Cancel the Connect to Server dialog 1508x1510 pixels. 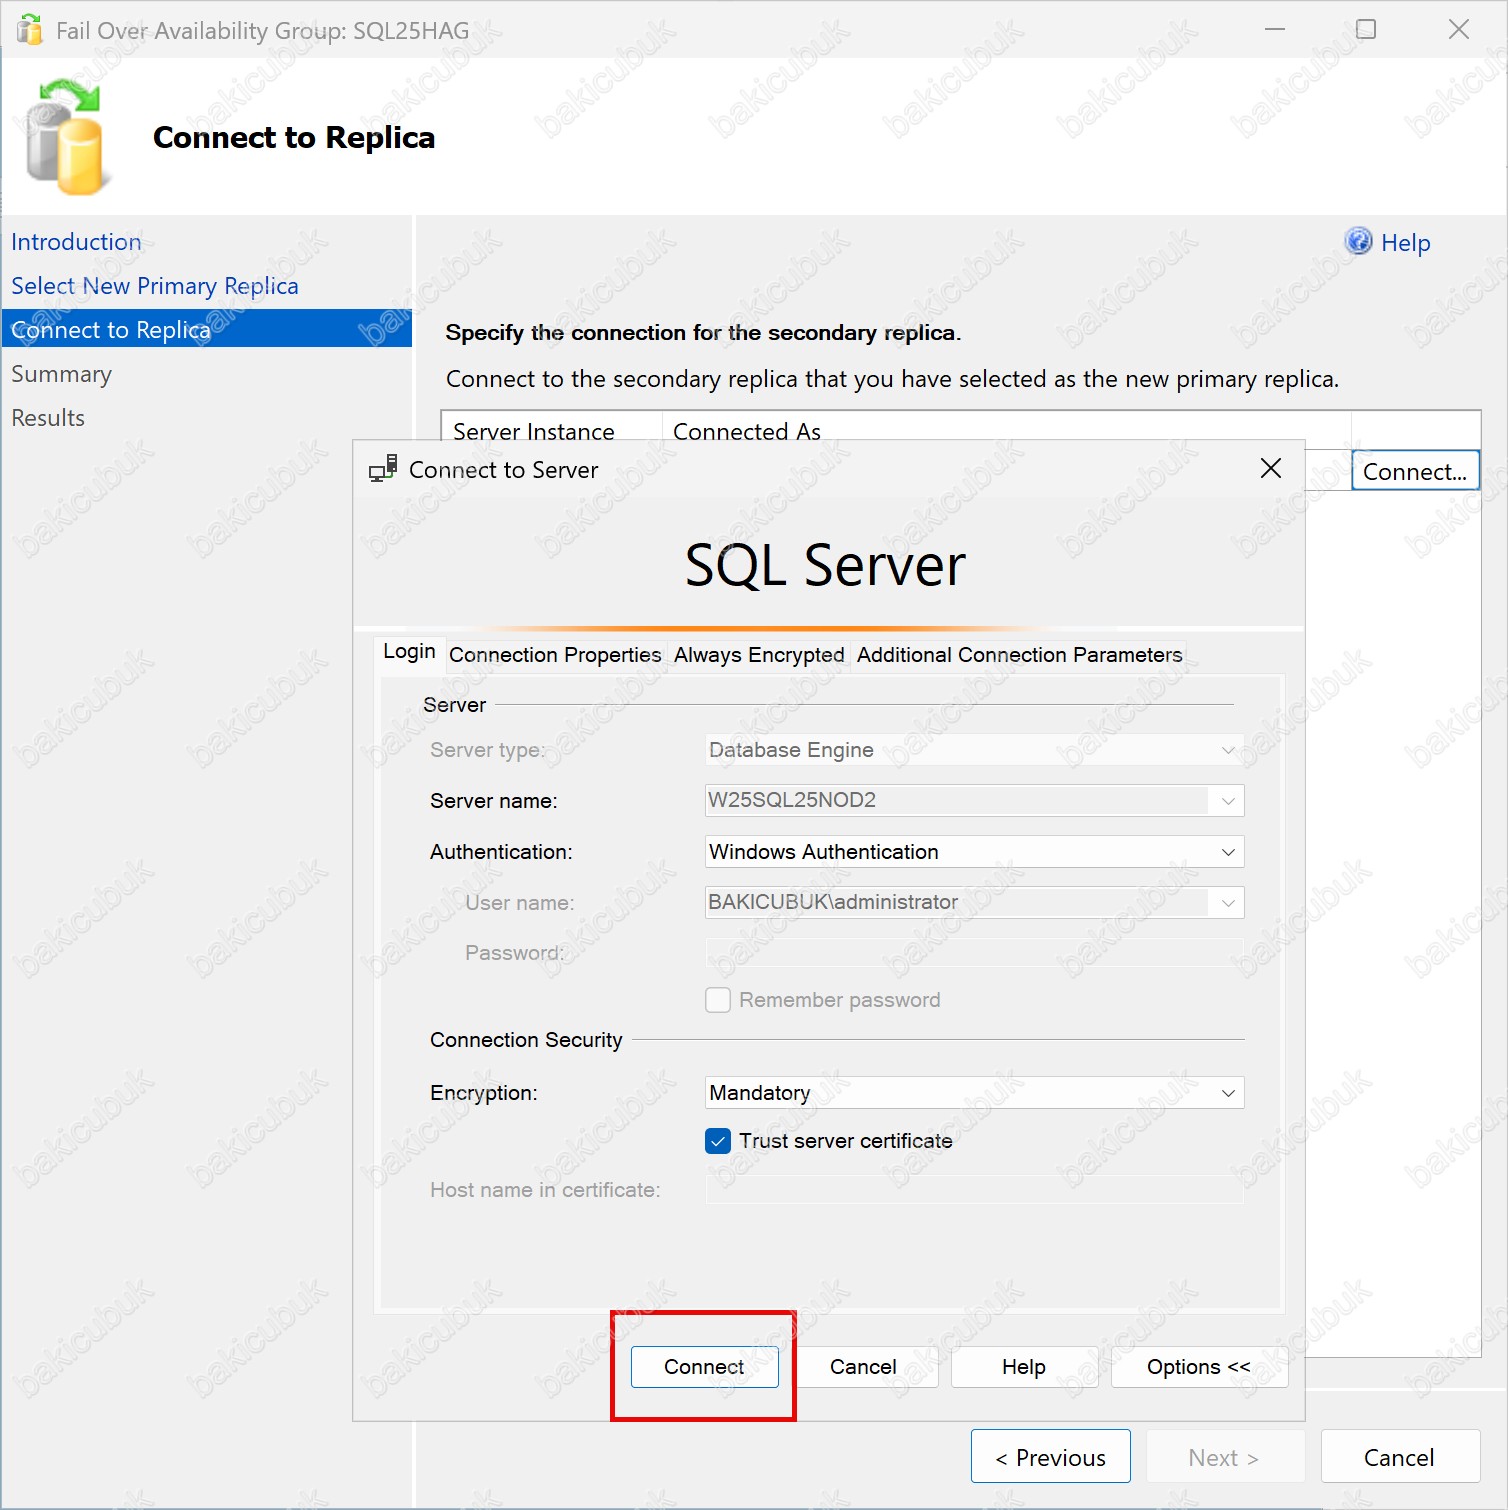point(863,1367)
